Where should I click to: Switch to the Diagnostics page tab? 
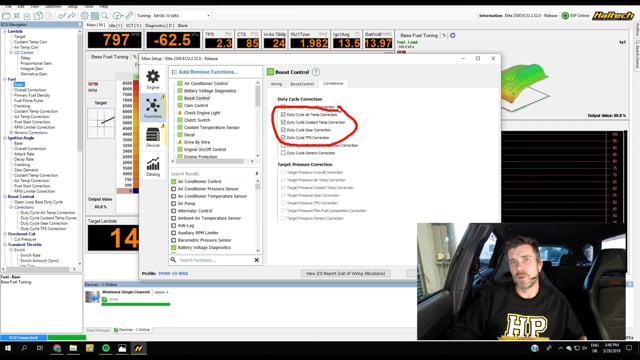click(159, 25)
